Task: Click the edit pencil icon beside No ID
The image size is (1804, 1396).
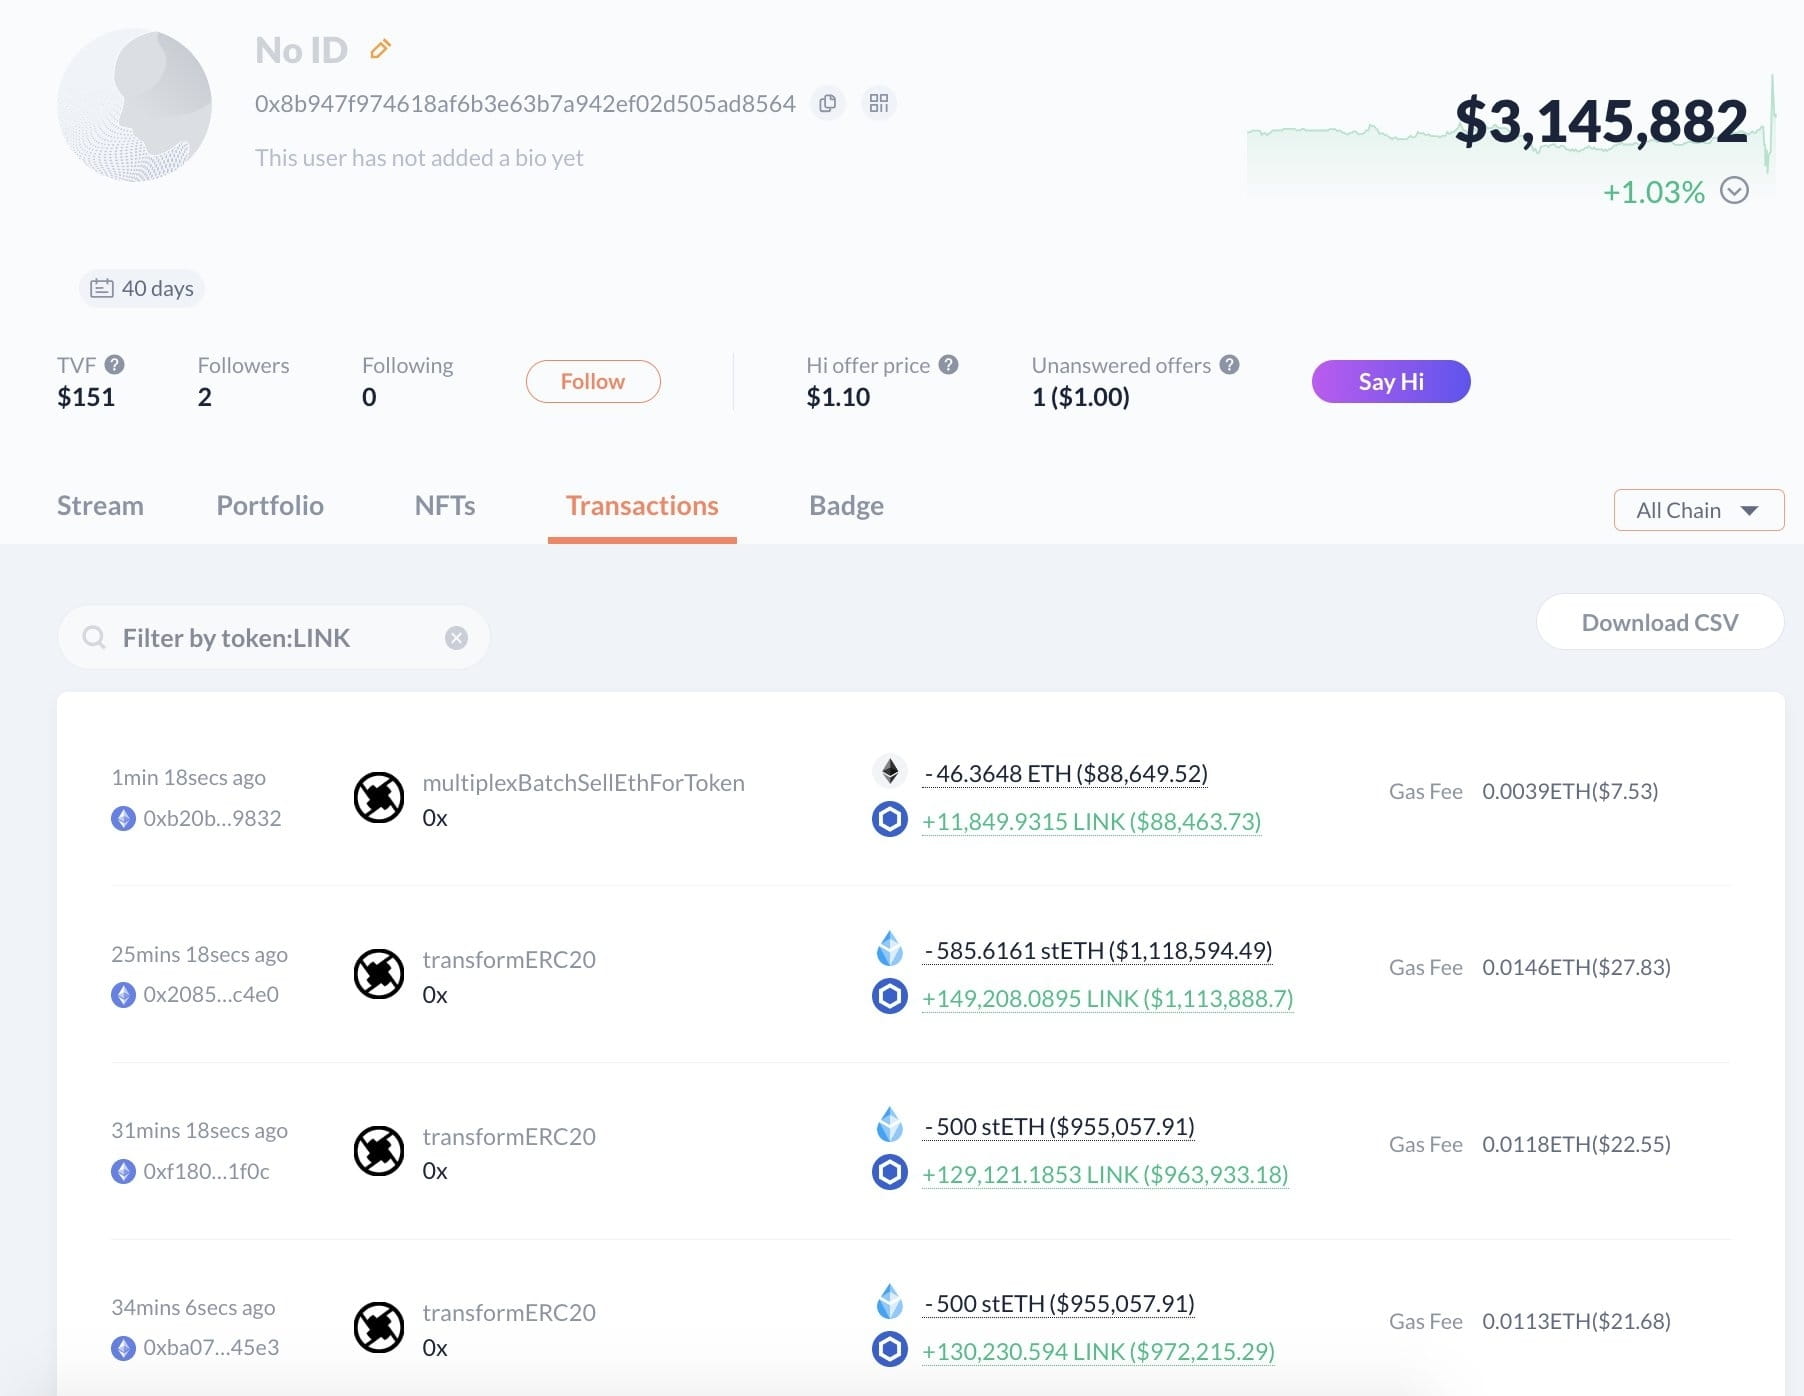Action: [380, 48]
